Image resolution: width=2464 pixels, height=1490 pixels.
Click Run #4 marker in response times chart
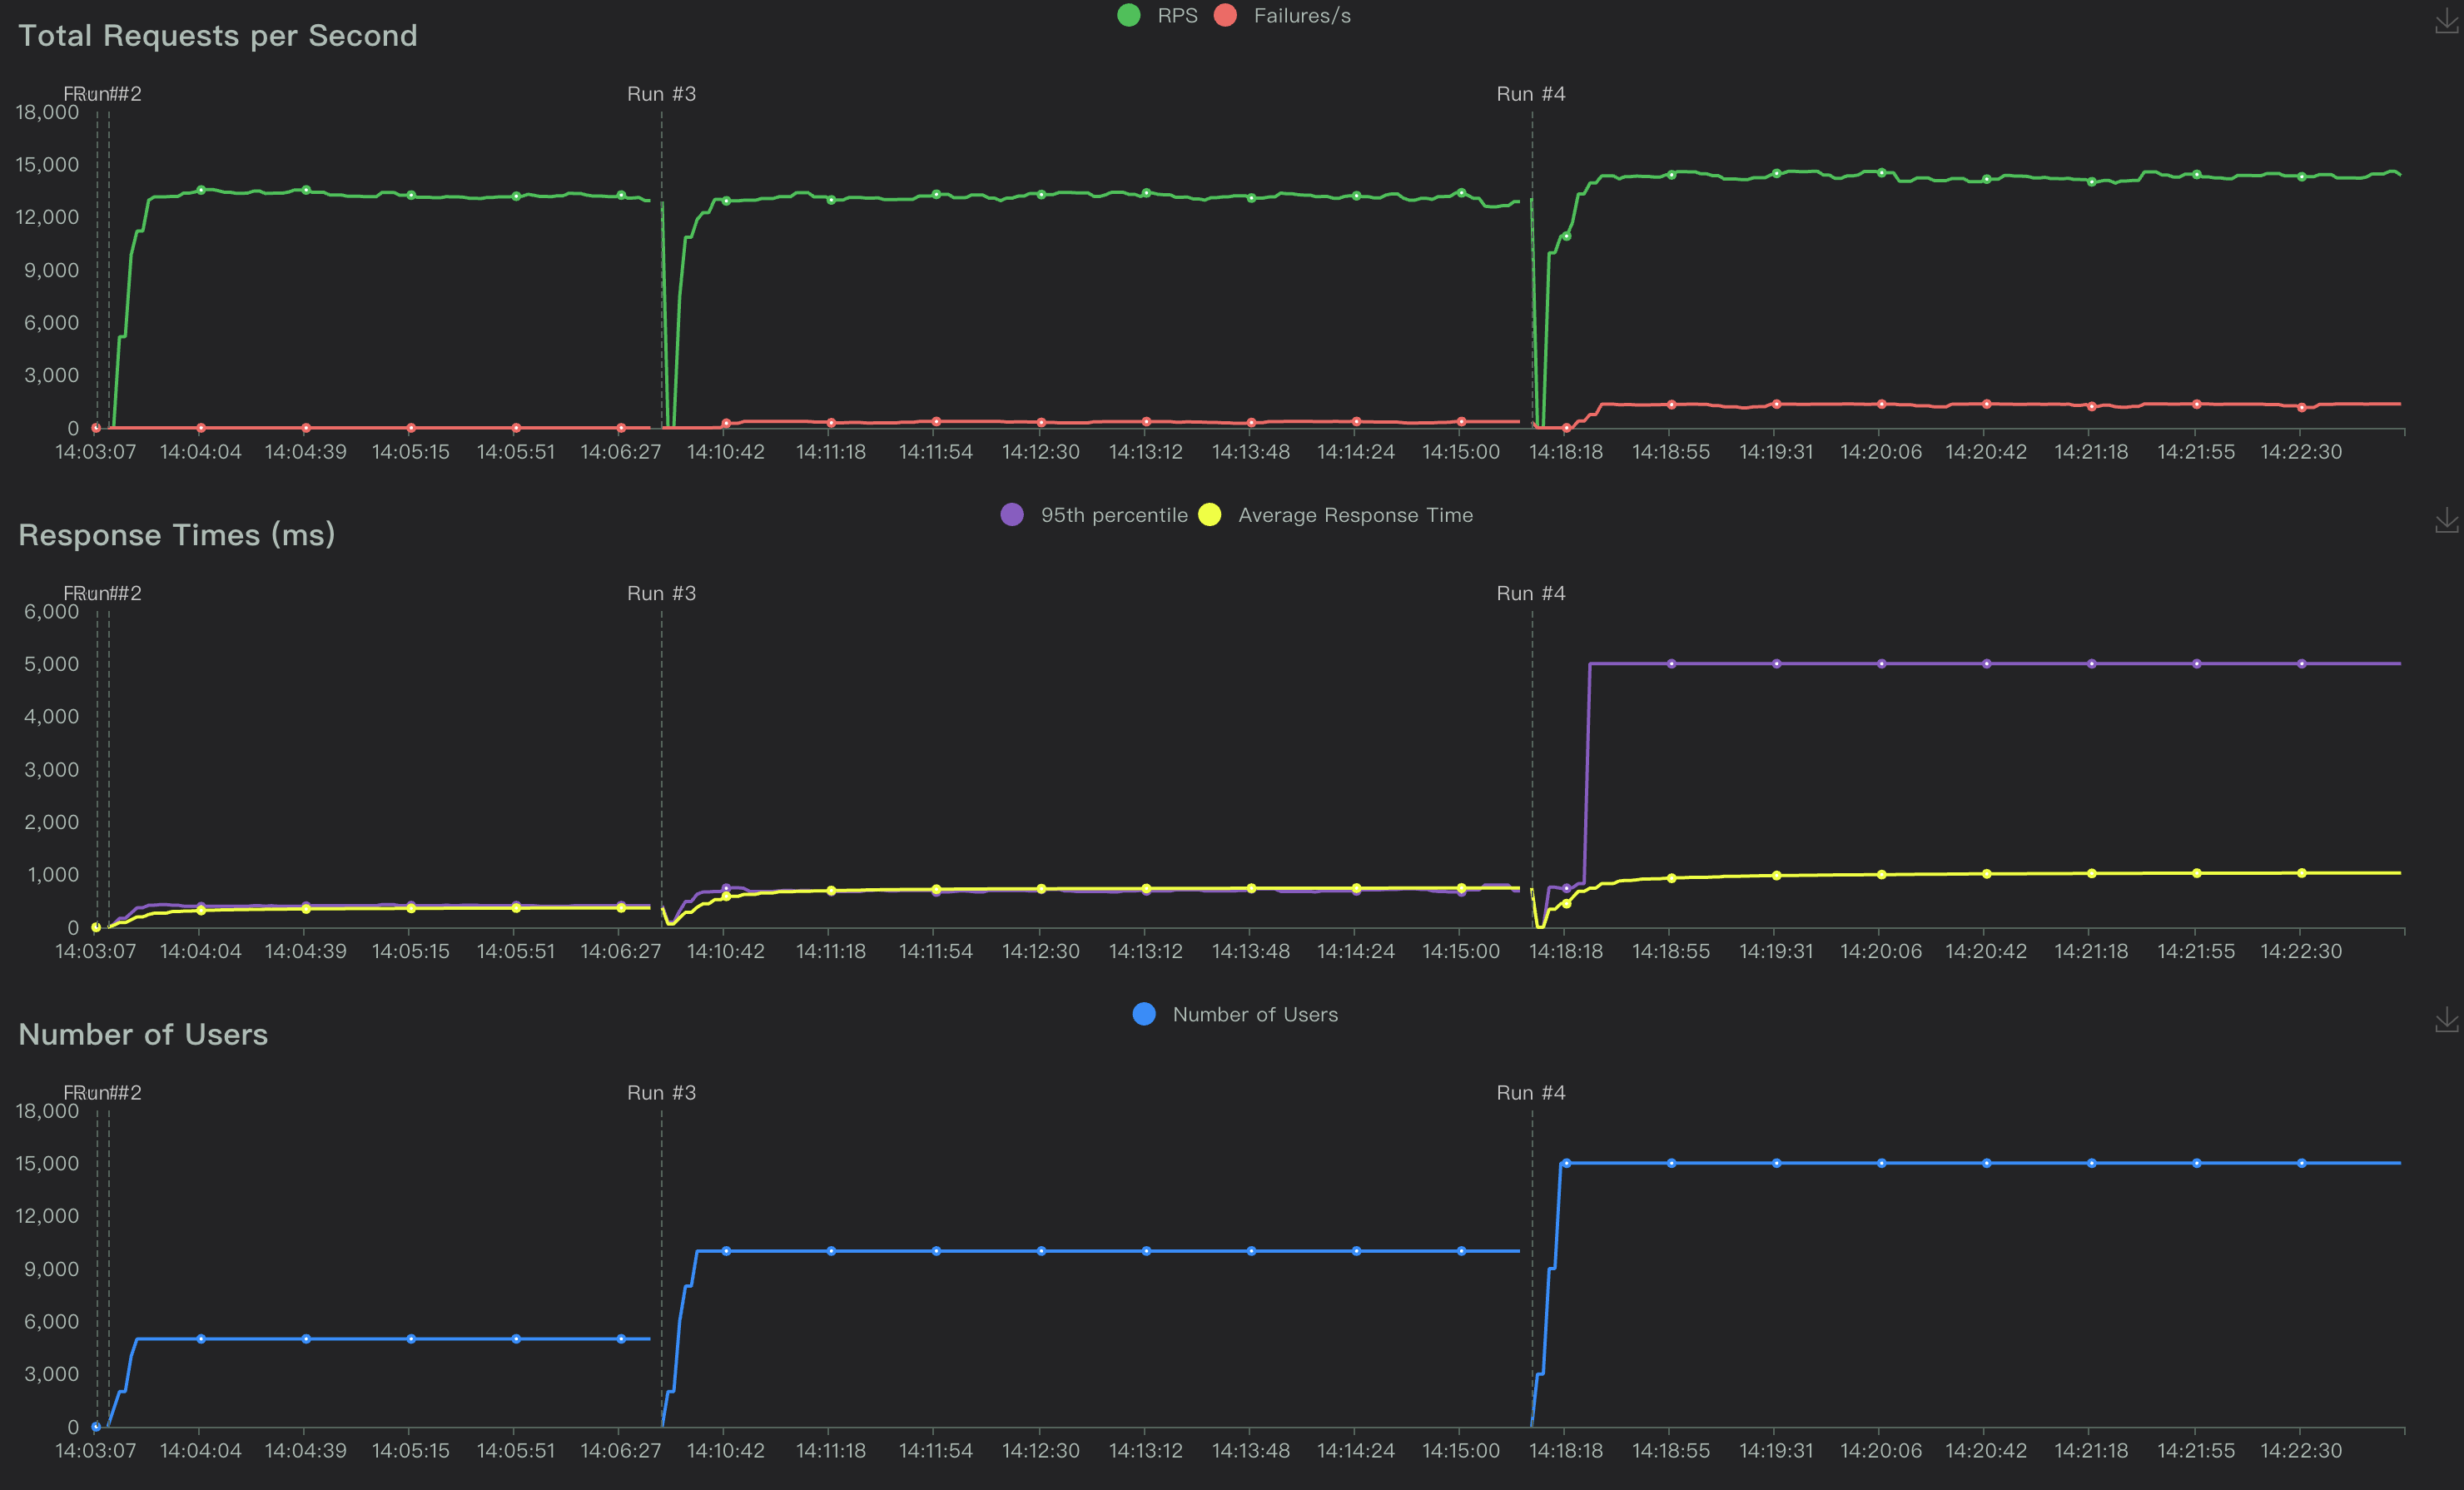(1530, 593)
